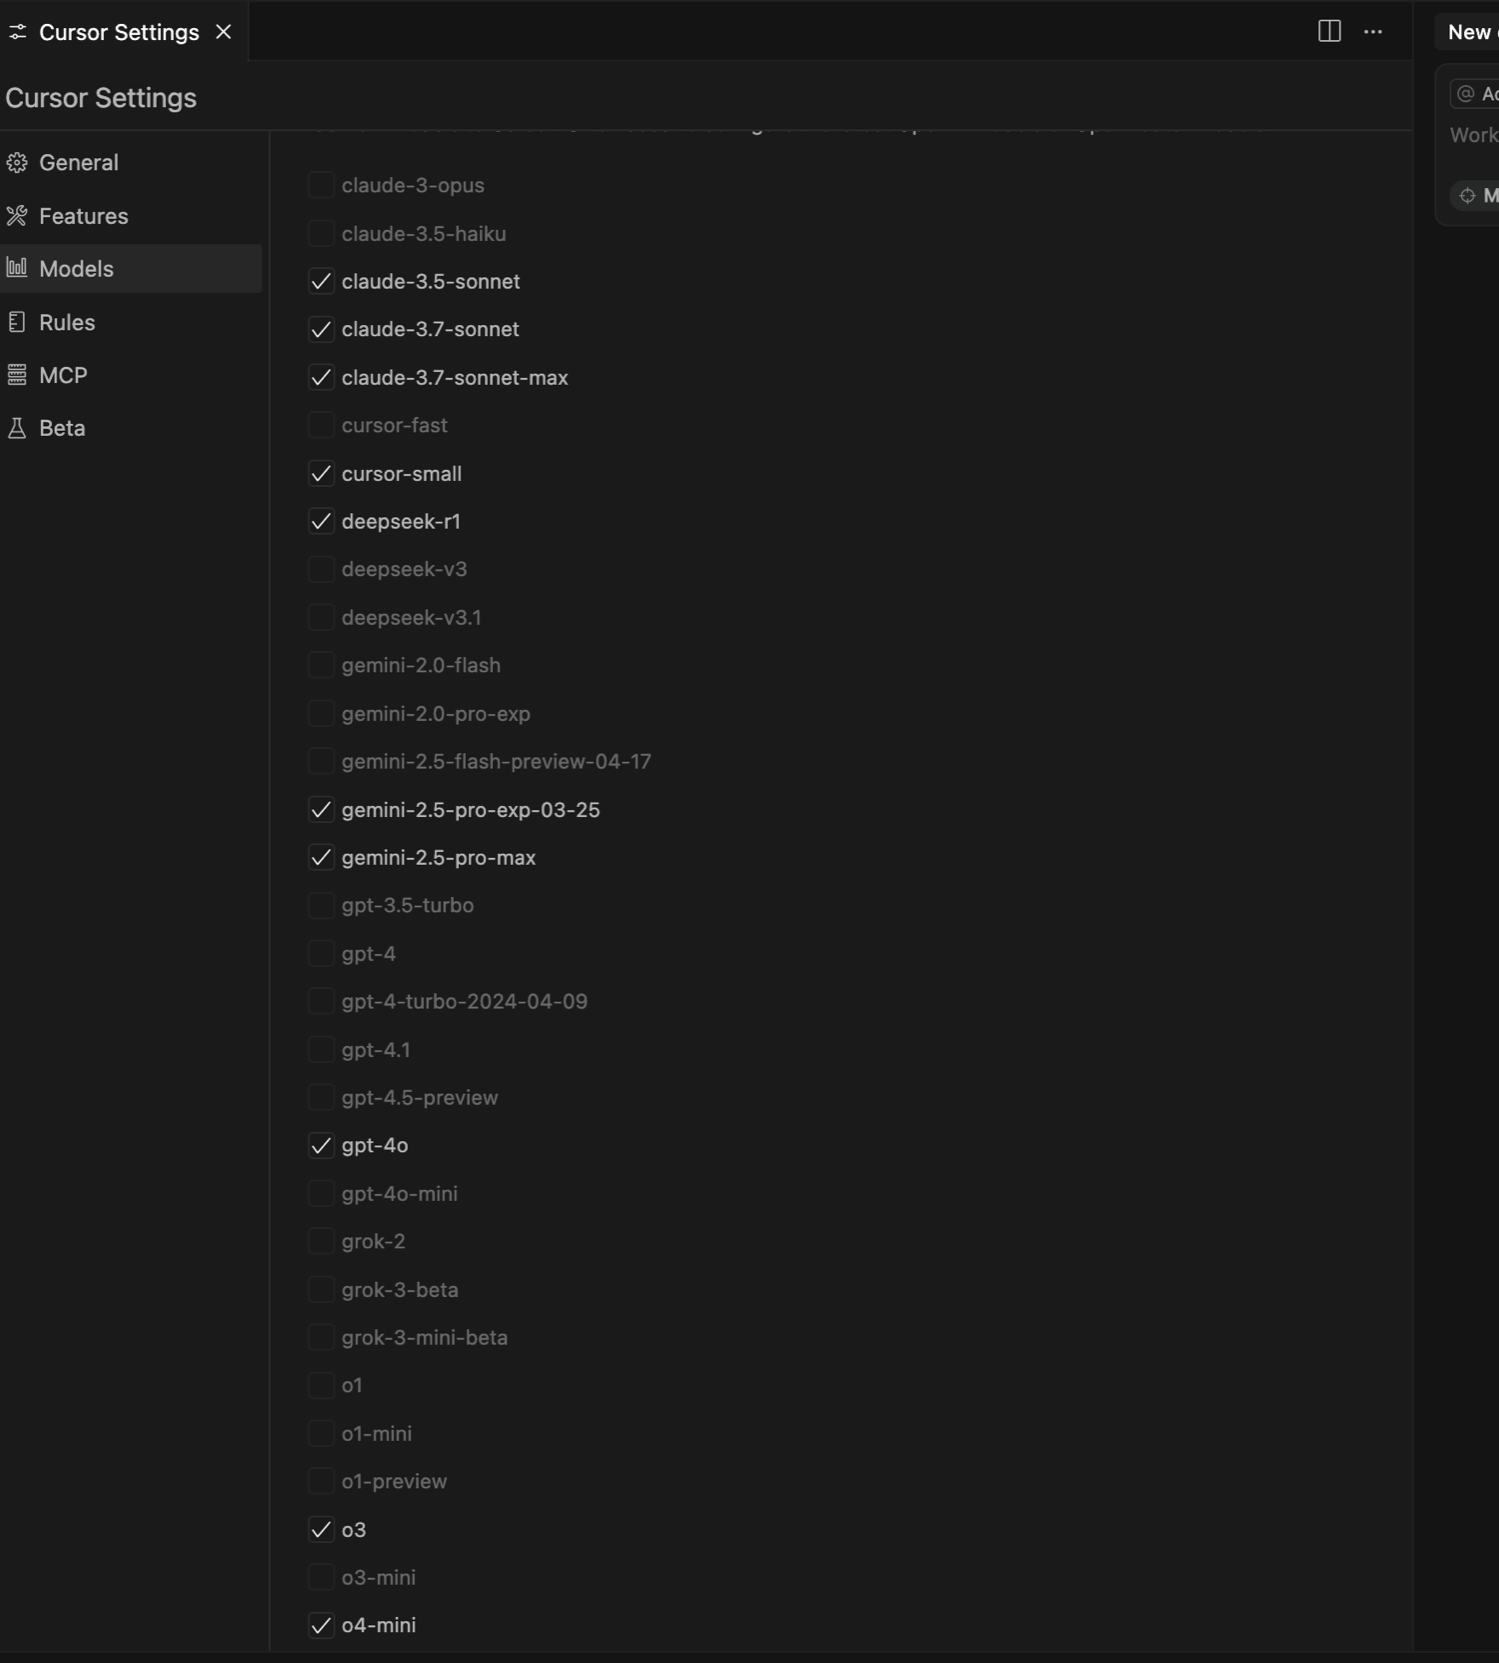Check the gpt-4 model box
The image size is (1499, 1663).
[321, 953]
